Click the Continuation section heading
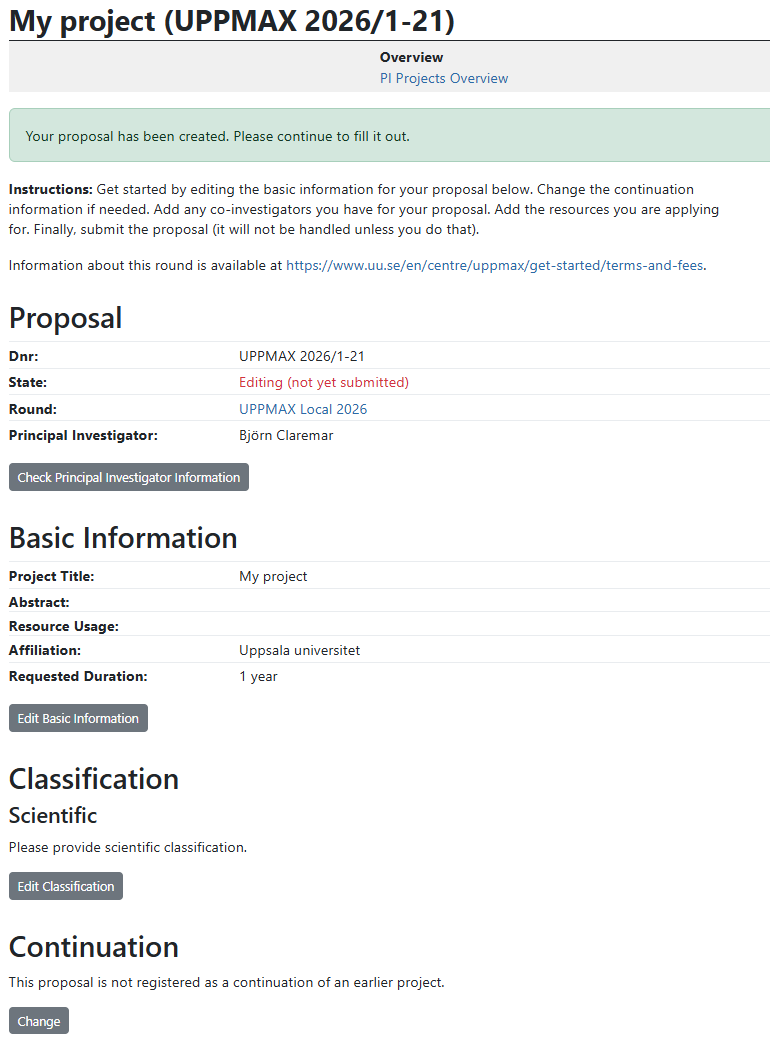 [x=94, y=947]
